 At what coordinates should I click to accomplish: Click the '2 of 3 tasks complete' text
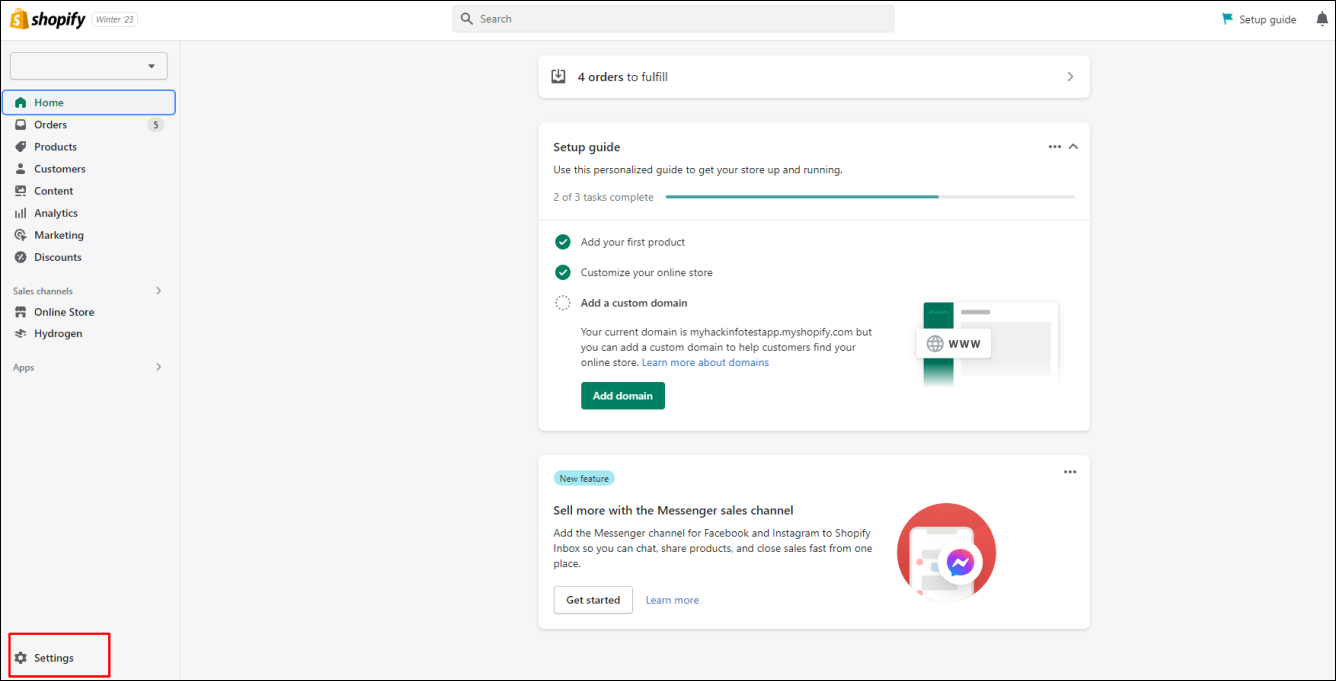coord(603,197)
